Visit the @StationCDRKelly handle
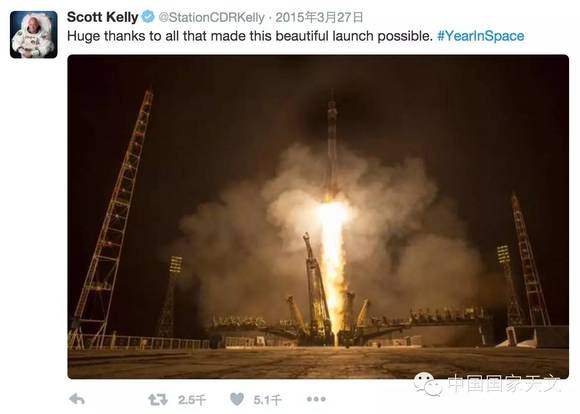This screenshot has height=414, width=580. point(212,17)
